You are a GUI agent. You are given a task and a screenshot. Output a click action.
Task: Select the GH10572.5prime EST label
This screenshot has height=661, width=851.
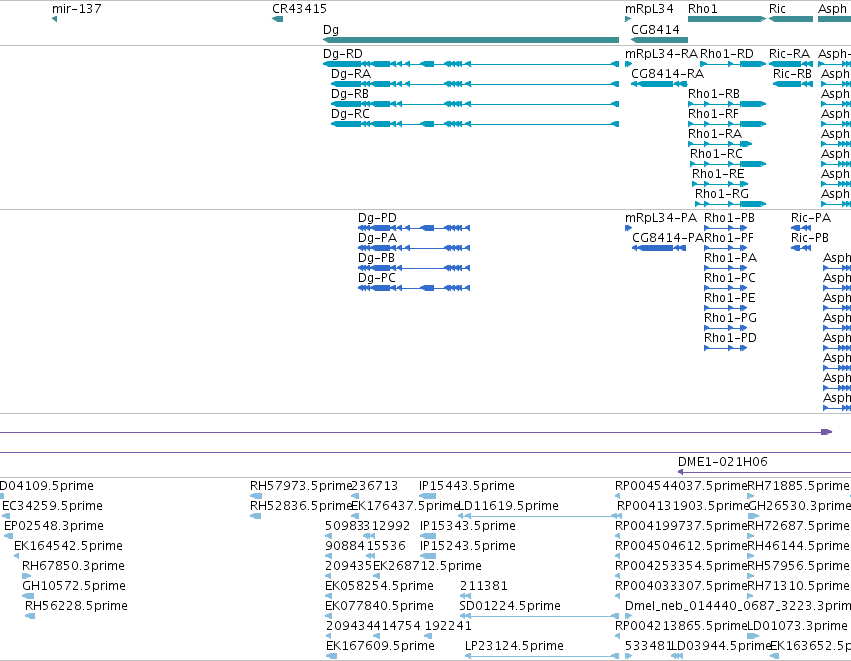pyautogui.click(x=74, y=586)
